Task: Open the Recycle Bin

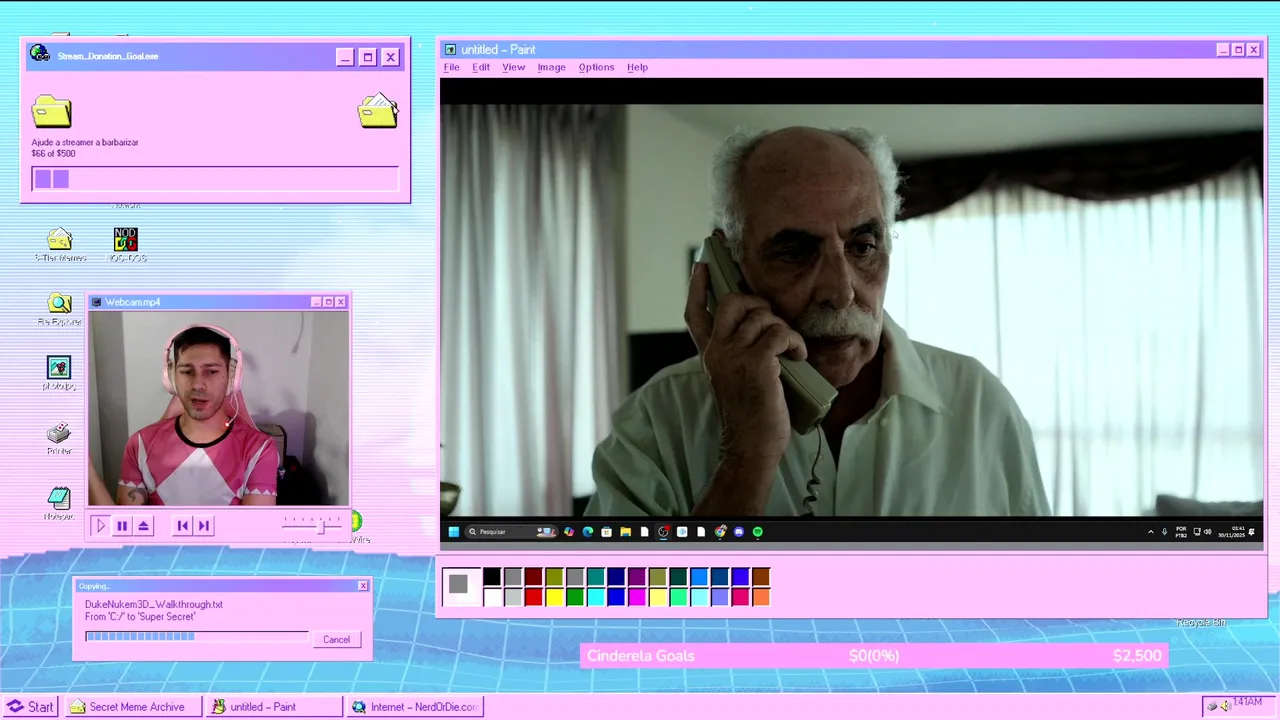Action: click(1201, 622)
